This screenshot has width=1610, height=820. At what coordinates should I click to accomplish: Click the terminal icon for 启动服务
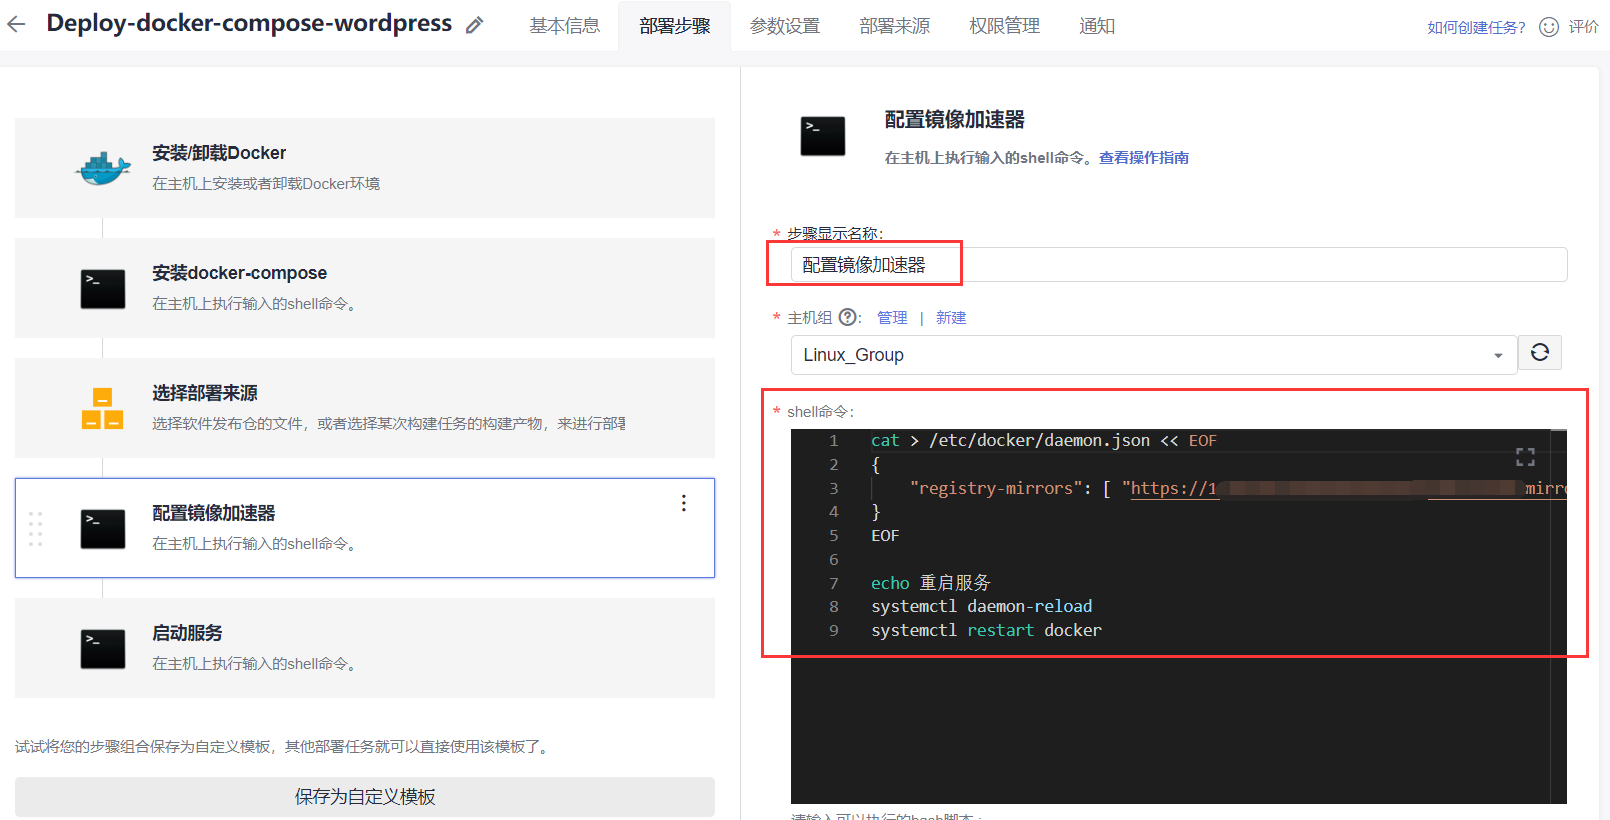pyautogui.click(x=103, y=649)
